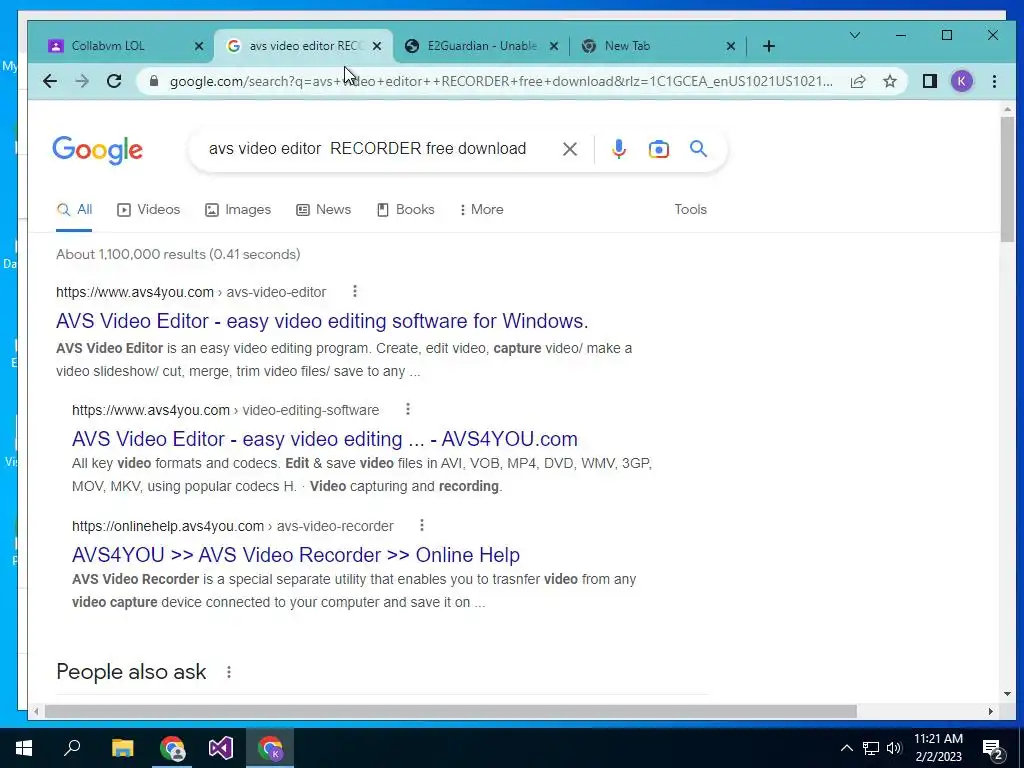Open Windows taskbar search
The height and width of the screenshot is (768, 1024).
(72, 748)
